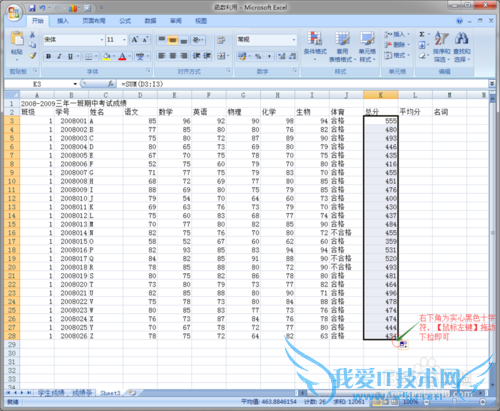Switch to the Review tab
The image size is (500, 411).
(x=176, y=21)
